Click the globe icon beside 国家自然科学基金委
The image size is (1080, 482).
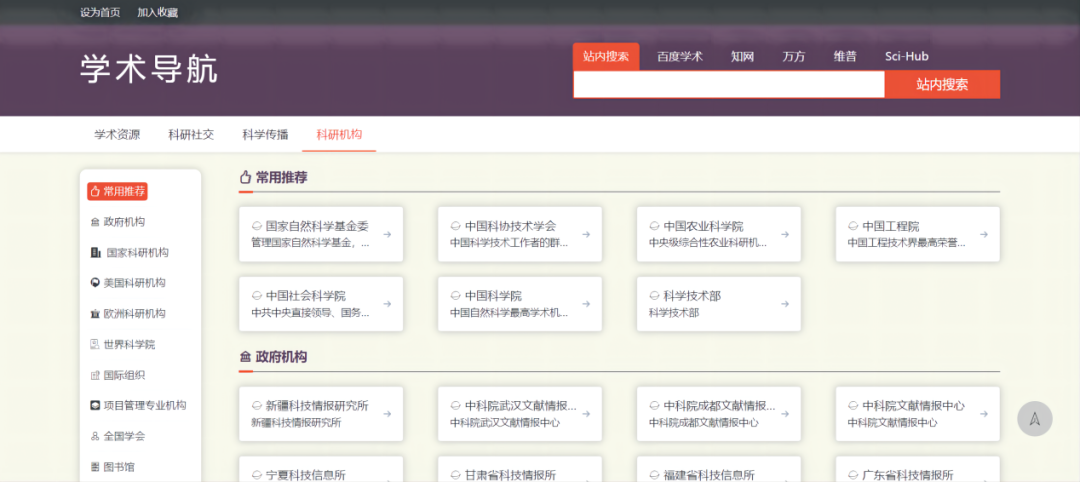pos(257,226)
